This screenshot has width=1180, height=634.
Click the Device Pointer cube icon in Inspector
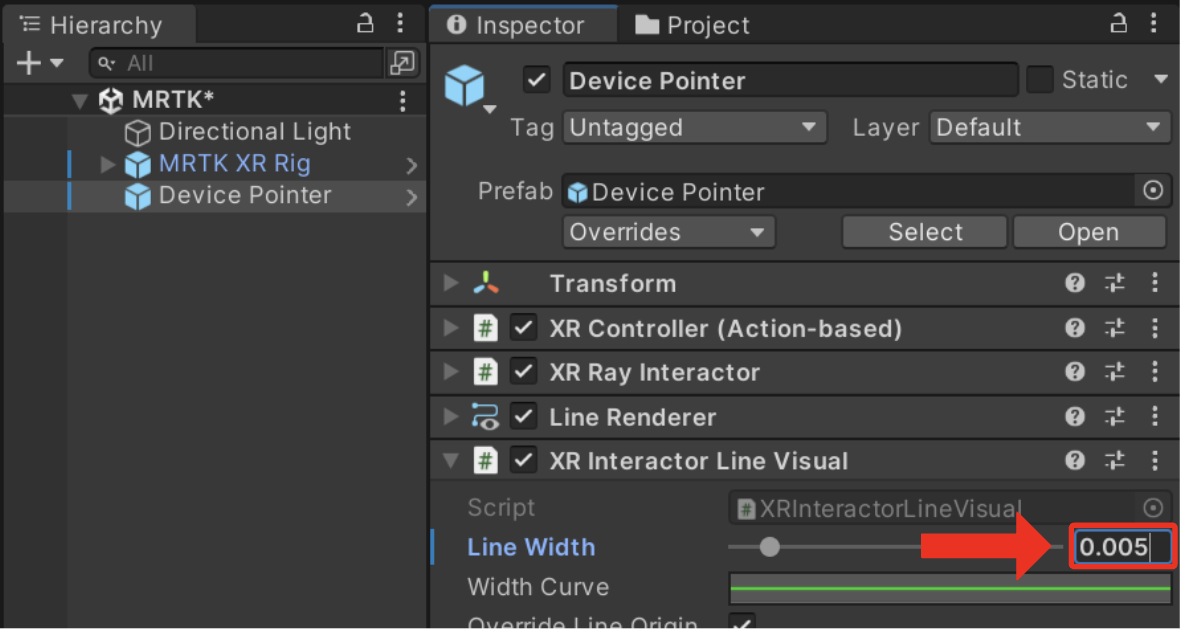click(465, 84)
